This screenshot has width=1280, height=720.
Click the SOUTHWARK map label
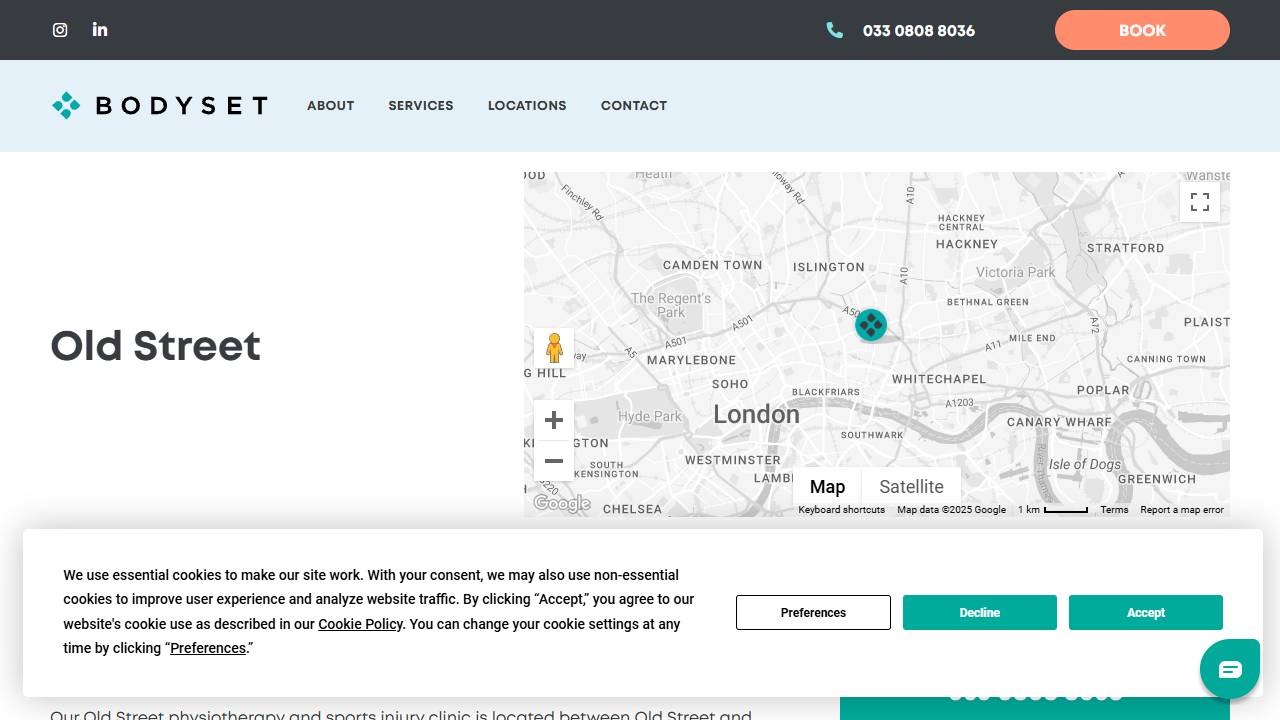[872, 435]
